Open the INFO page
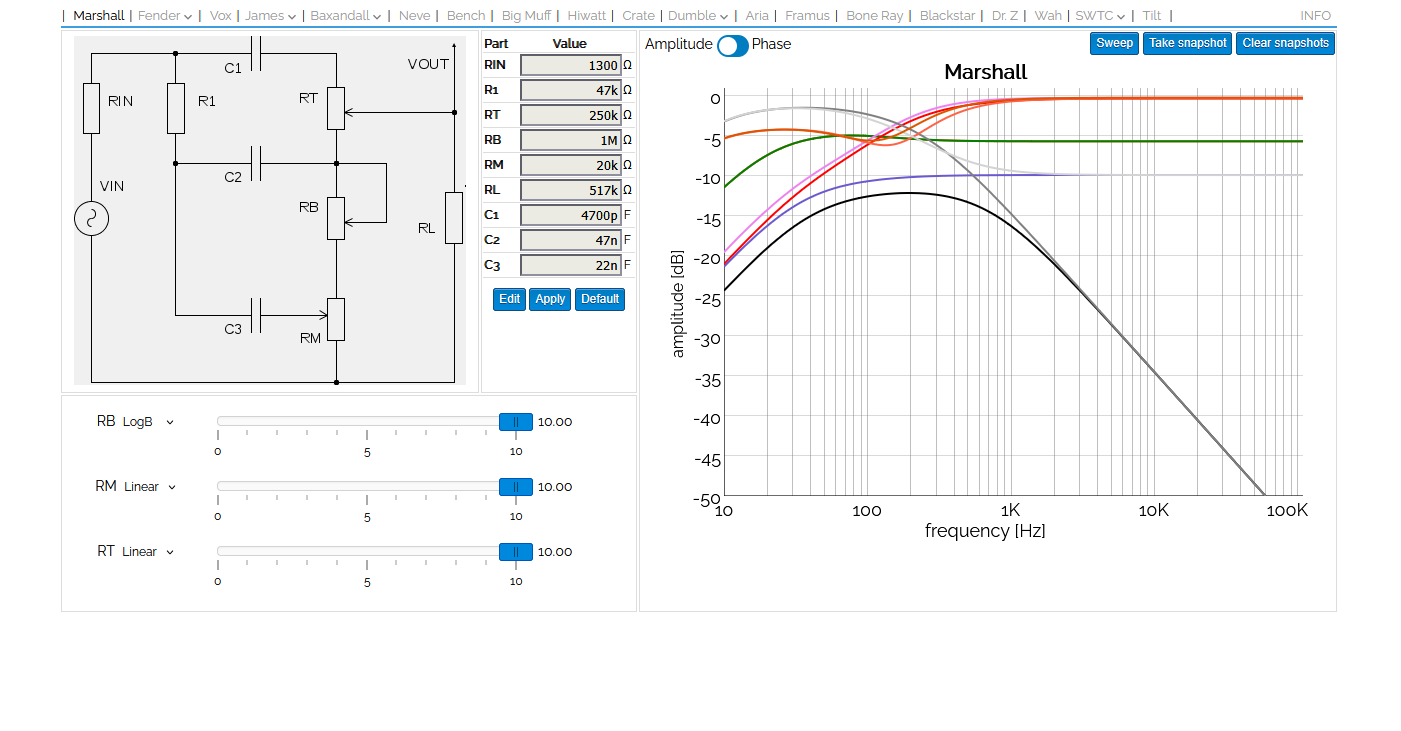This screenshot has width=1401, height=731. coord(1315,16)
